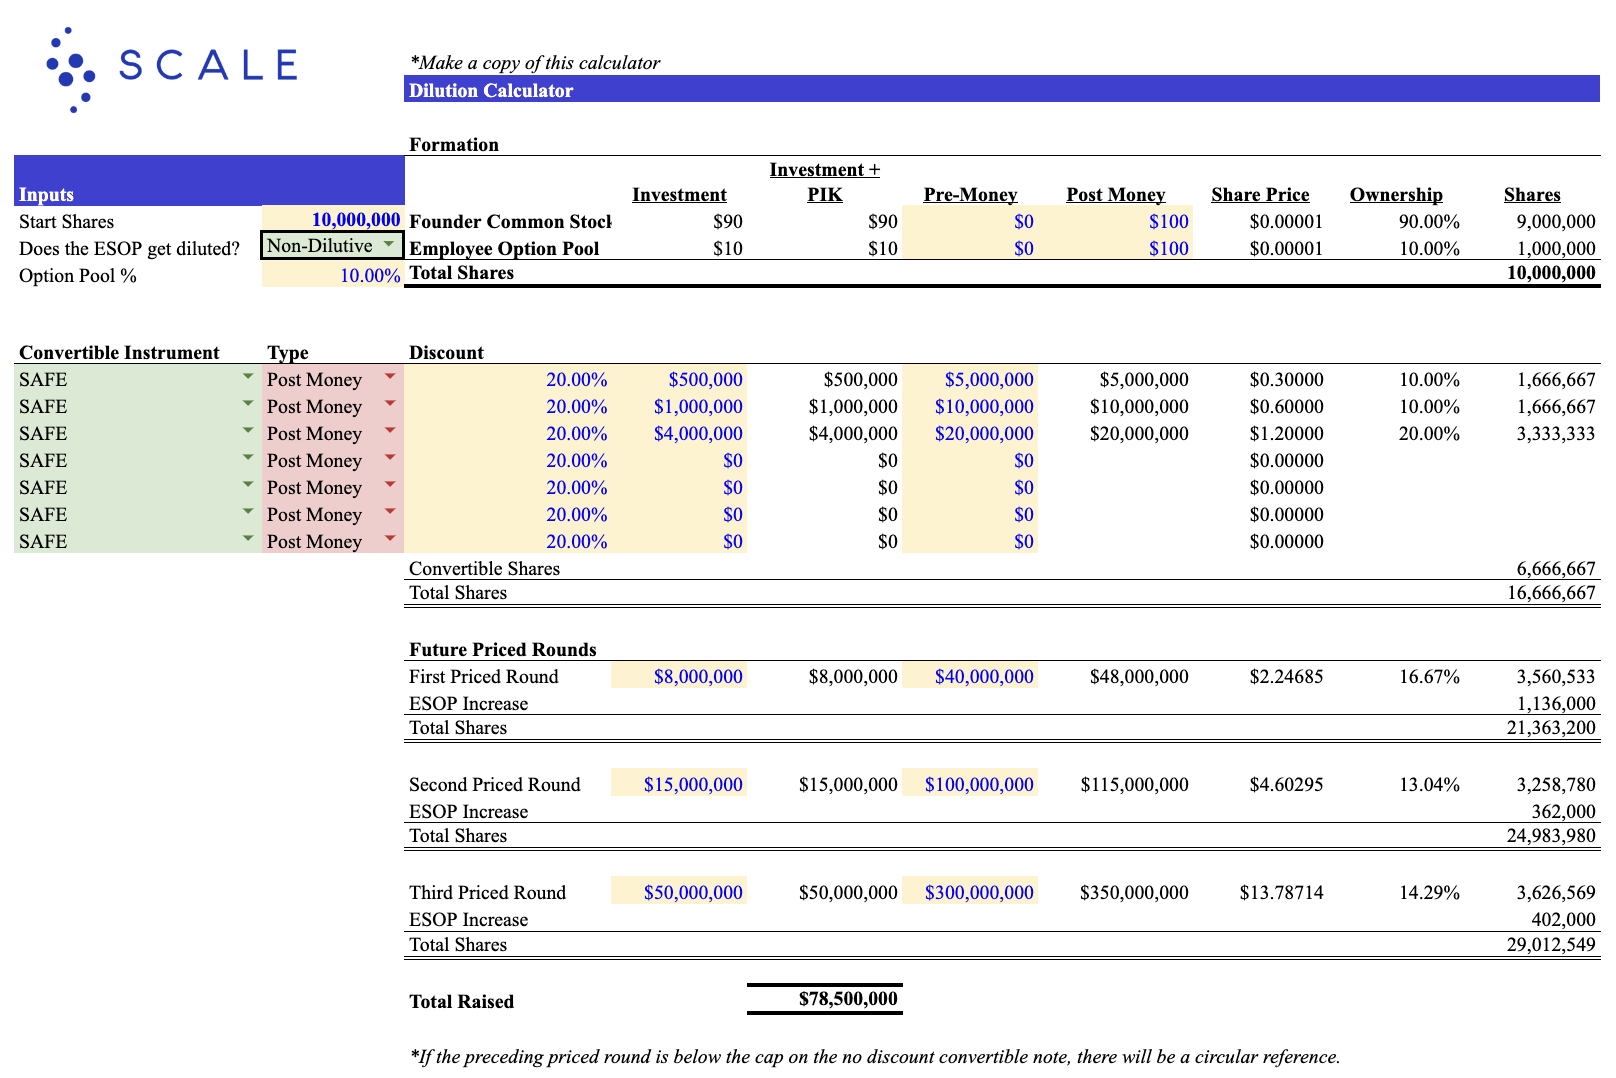Expand the SAFE dropdown on the third convertible row
The width and height of the screenshot is (1616, 1078).
247,433
